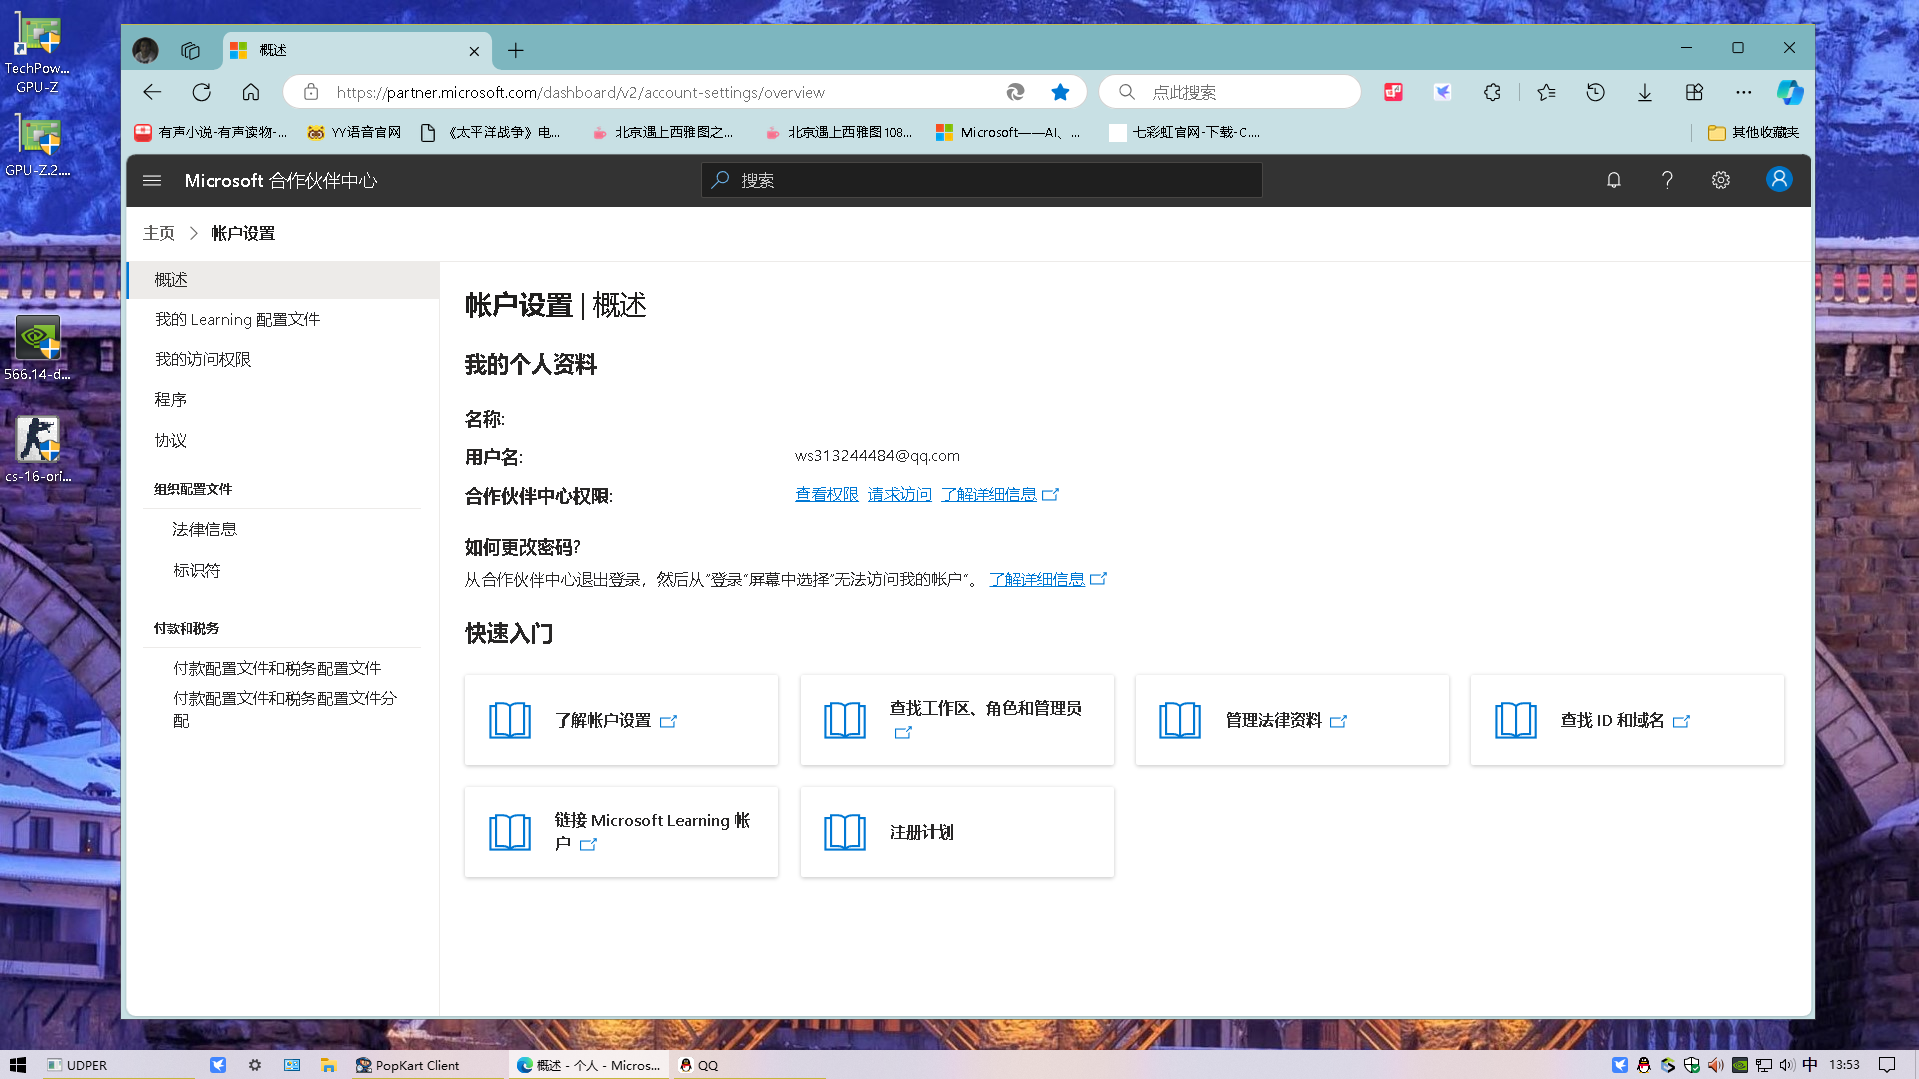
Task: Open the 查找 ID 和域名 card
Action: [x=1627, y=720]
